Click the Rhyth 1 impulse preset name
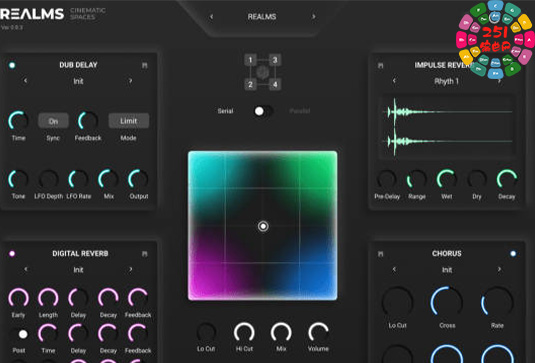The width and height of the screenshot is (535, 363). 446,81
